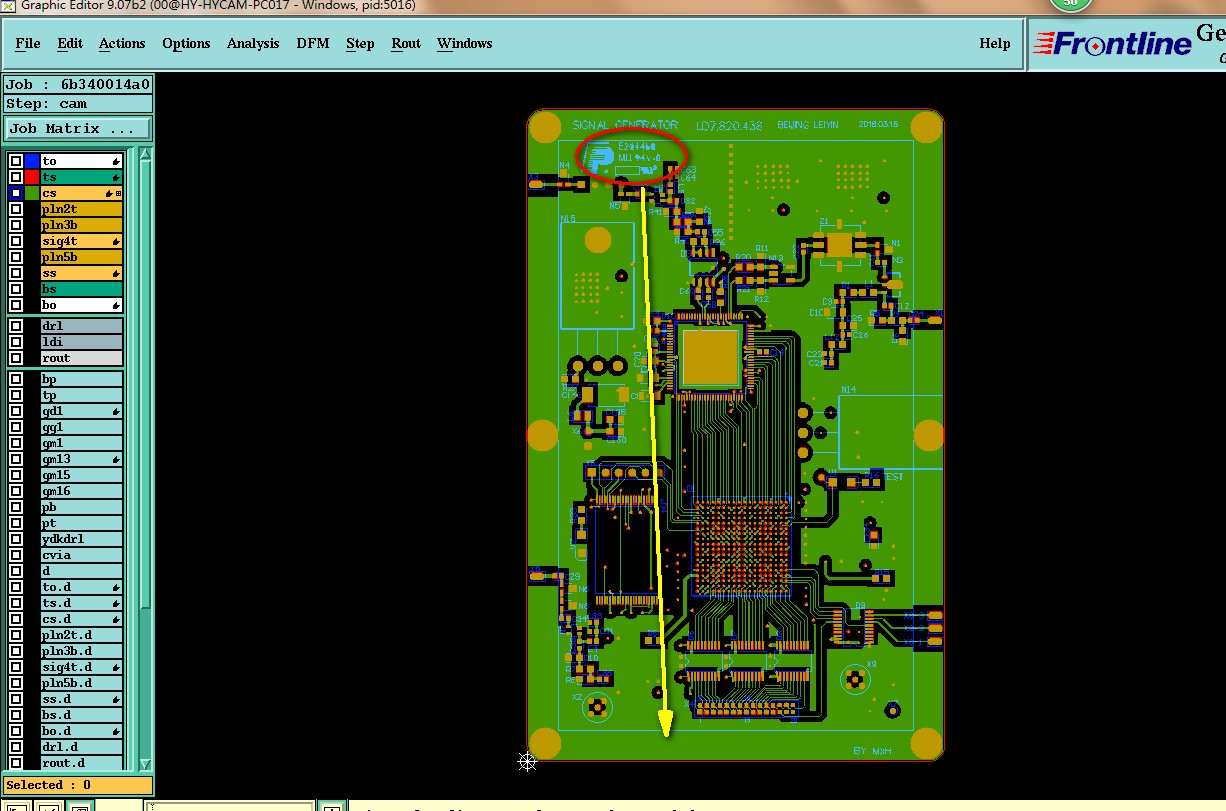1226x811 pixels.
Task: Click the hand icon on the gd1 layer
Action: coord(116,411)
